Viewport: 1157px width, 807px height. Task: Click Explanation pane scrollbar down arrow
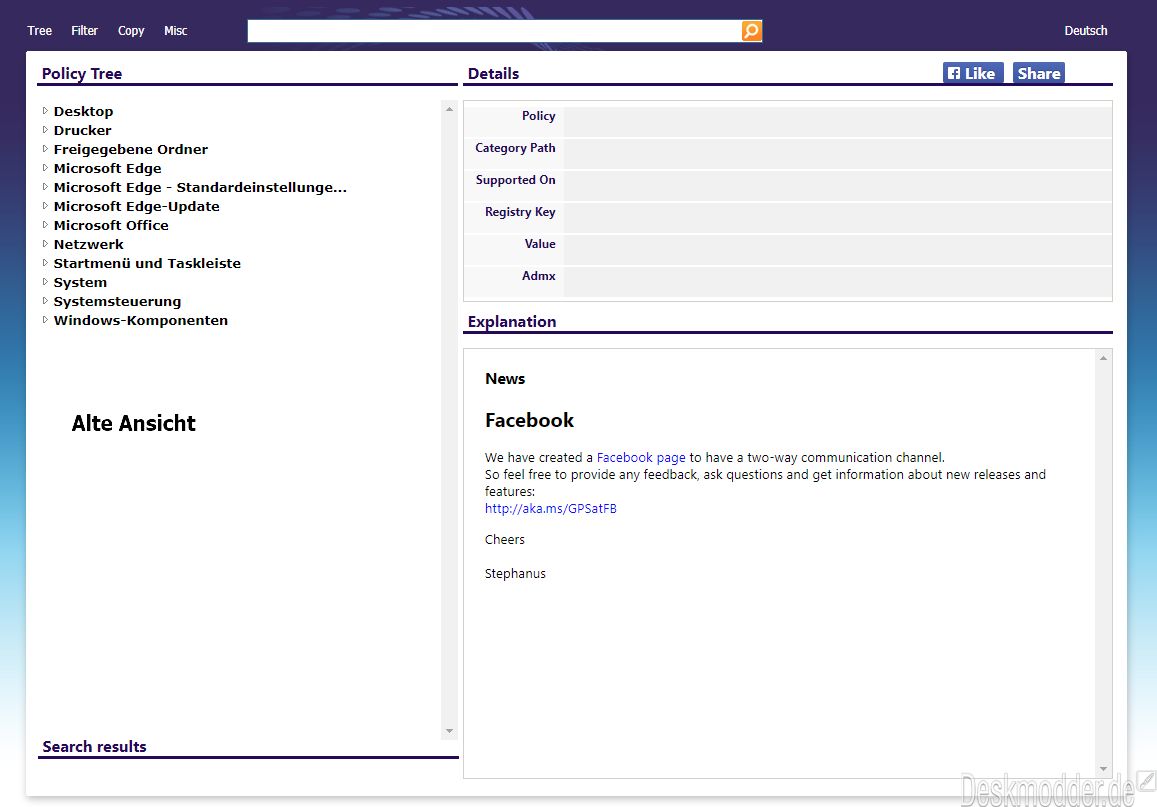click(x=1103, y=769)
